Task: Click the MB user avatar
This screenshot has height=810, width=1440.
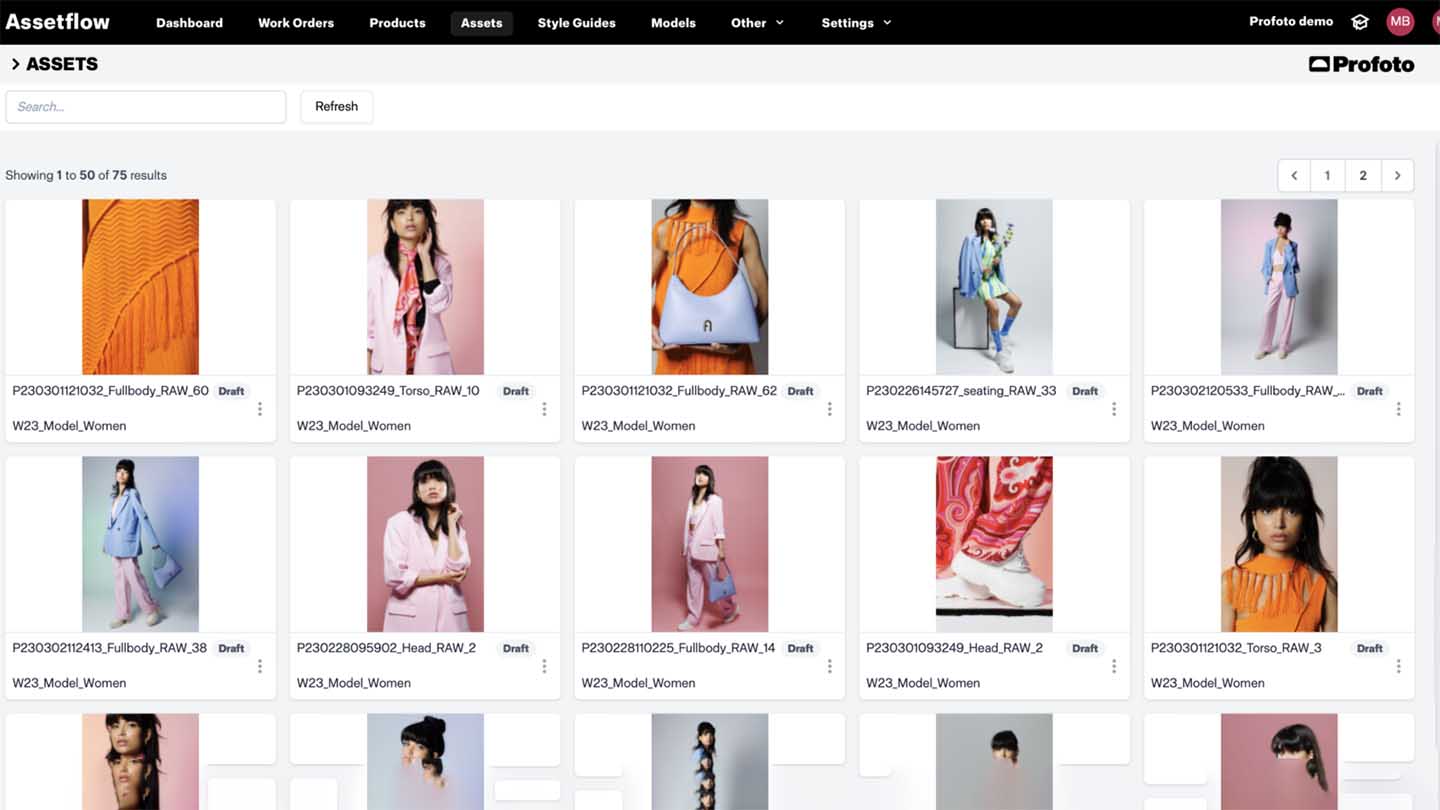Action: coord(1400,22)
